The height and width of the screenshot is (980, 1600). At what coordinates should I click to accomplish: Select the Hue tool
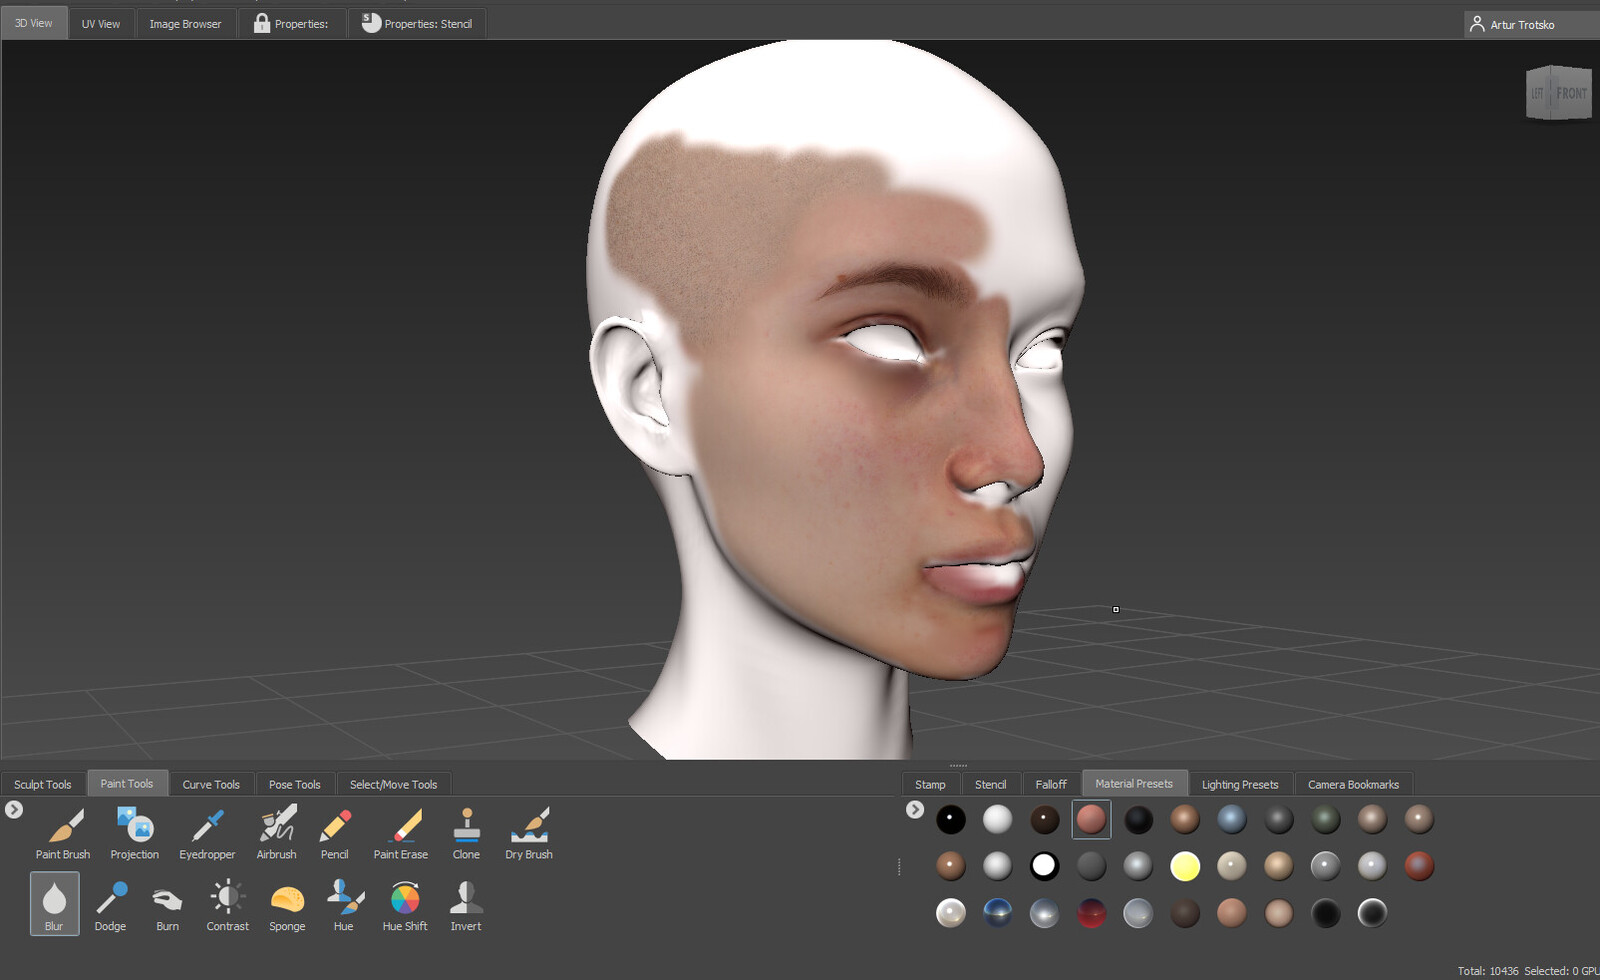click(x=344, y=905)
